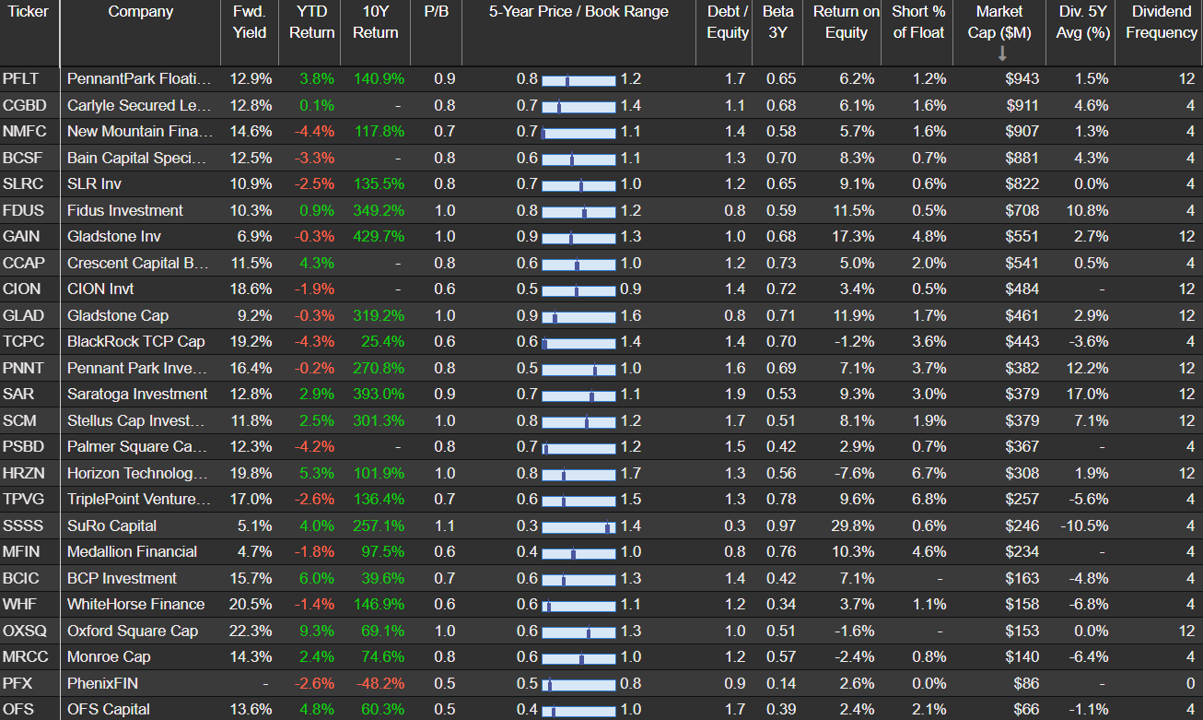1203x720 pixels.
Task: Sort by 10Y Return column header
Action: 375,22
